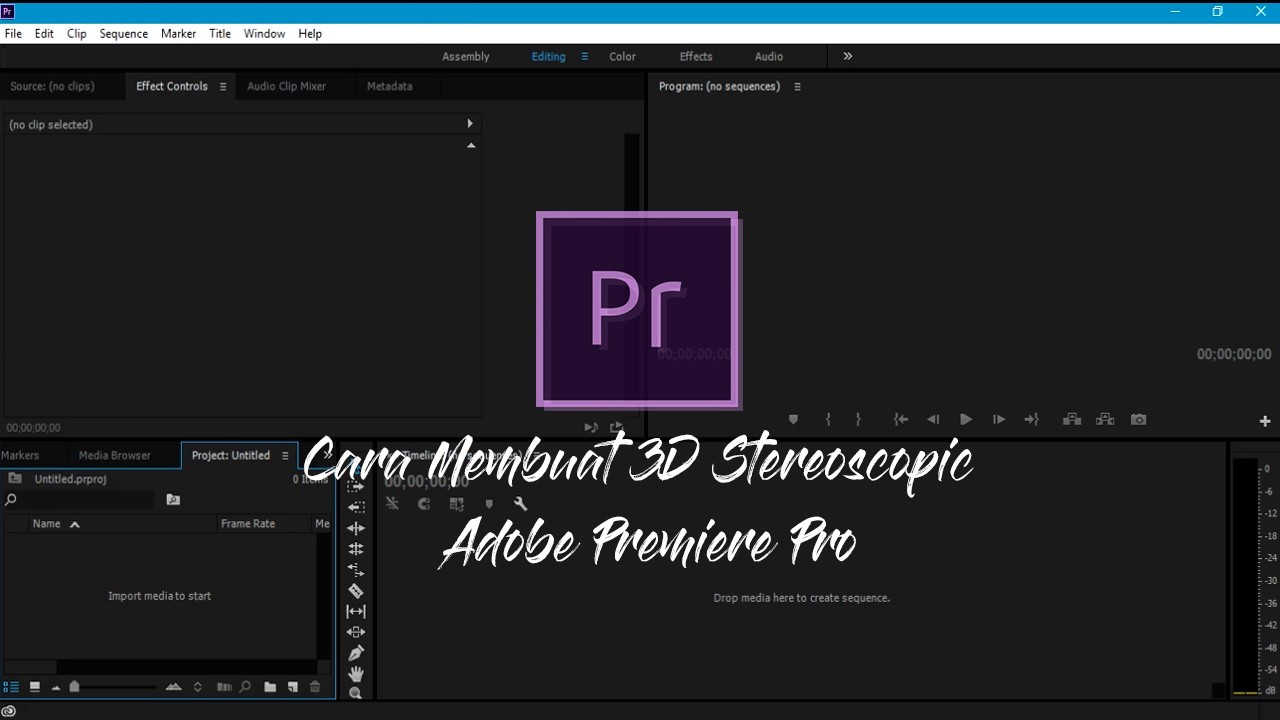Image resolution: width=1280 pixels, height=720 pixels.
Task: Open the Sequence menu
Action: (x=124, y=33)
